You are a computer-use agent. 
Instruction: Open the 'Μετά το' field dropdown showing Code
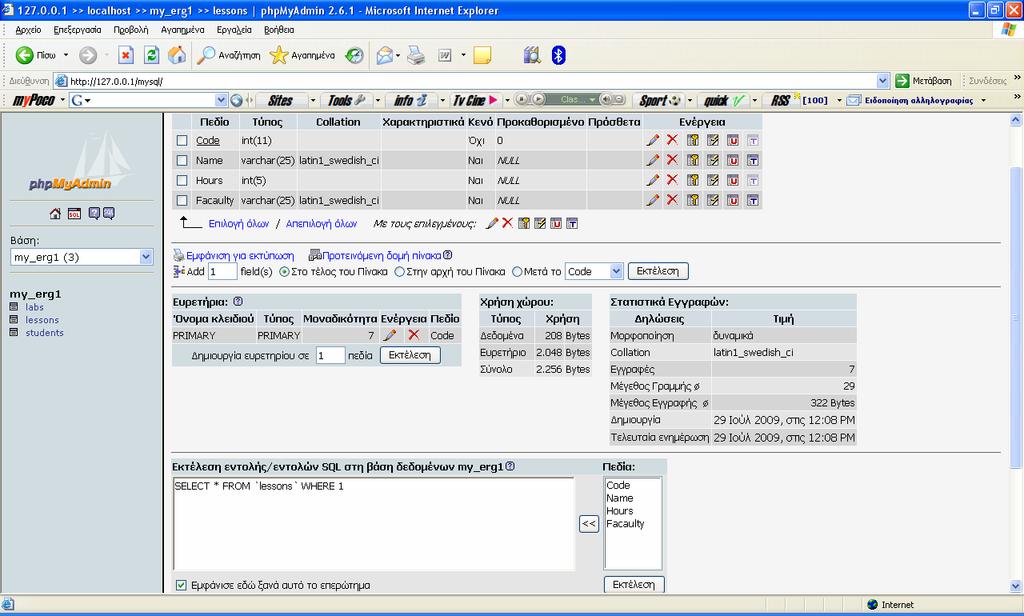[594, 271]
